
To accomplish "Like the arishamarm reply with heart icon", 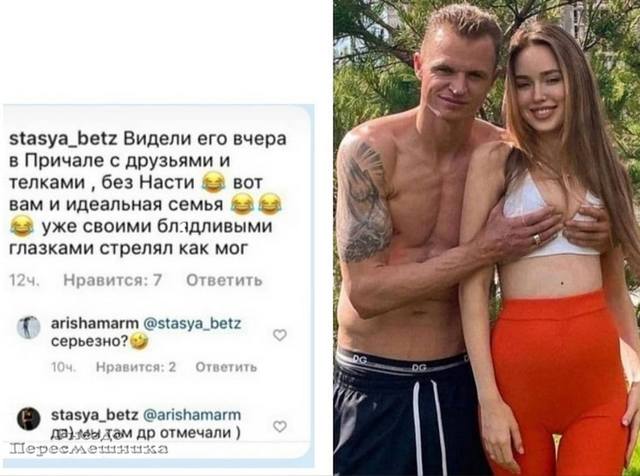I will (280, 335).
